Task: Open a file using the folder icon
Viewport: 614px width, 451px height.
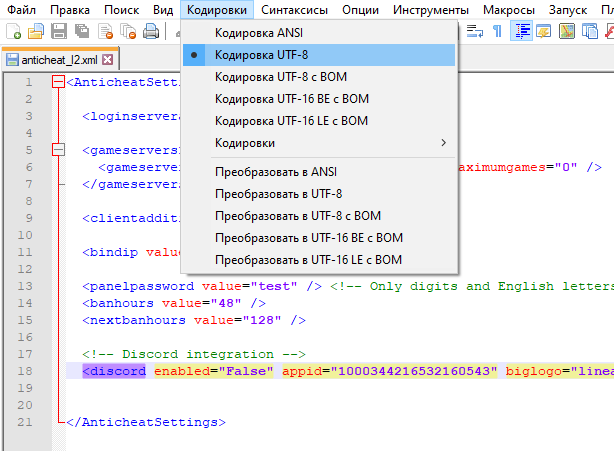Action: tap(36, 31)
